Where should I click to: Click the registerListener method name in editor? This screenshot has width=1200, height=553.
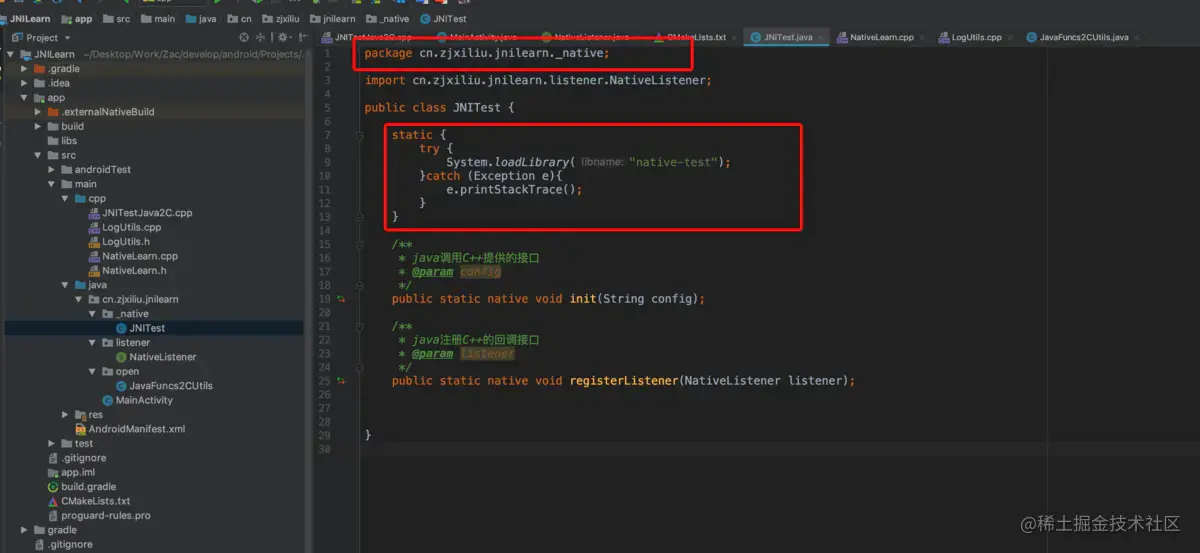click(623, 381)
